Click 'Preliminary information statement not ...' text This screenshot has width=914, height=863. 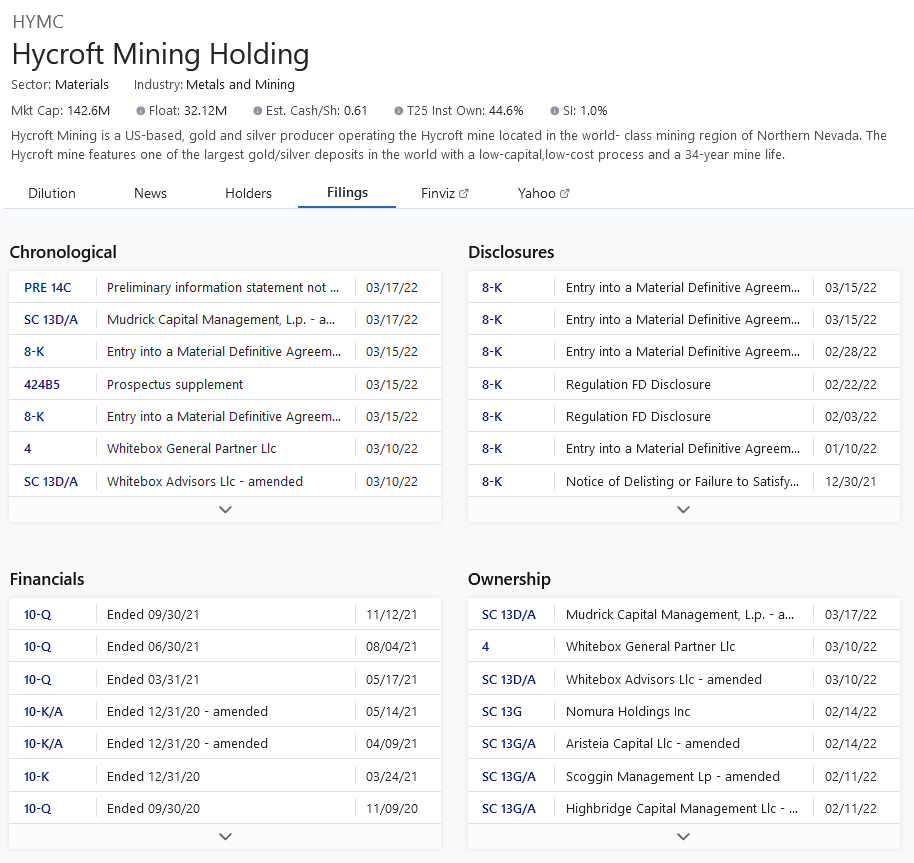click(x=223, y=288)
